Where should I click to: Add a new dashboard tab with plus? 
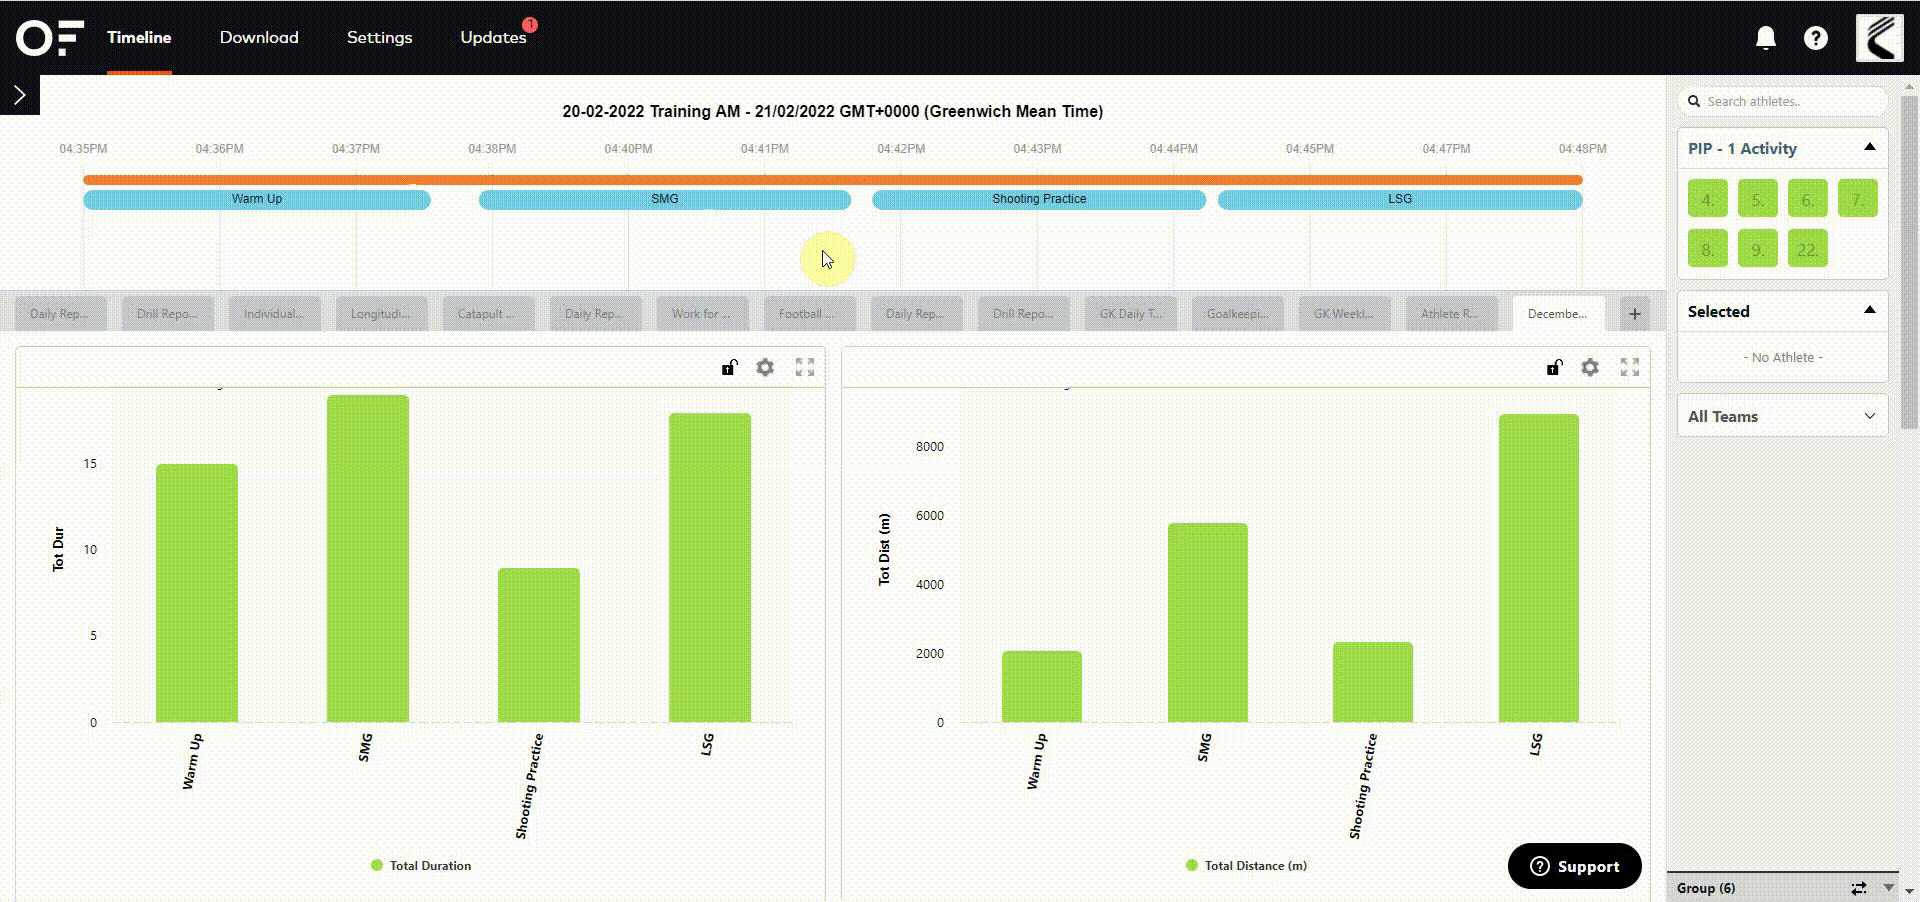point(1635,314)
